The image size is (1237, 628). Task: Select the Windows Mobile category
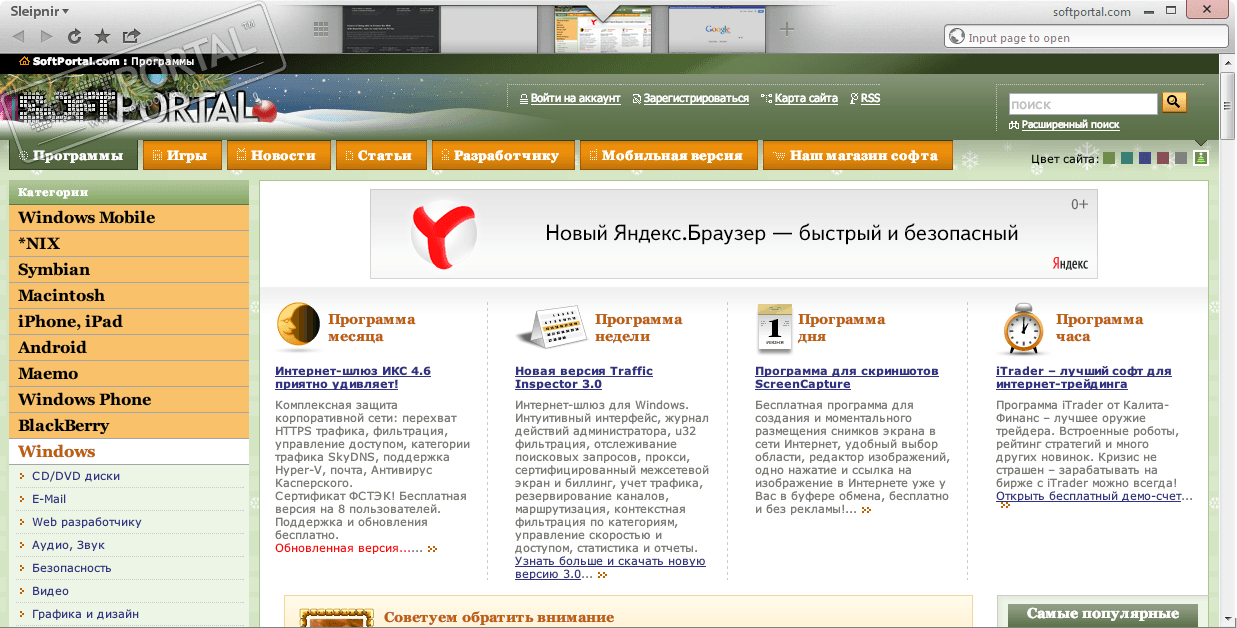pos(128,217)
